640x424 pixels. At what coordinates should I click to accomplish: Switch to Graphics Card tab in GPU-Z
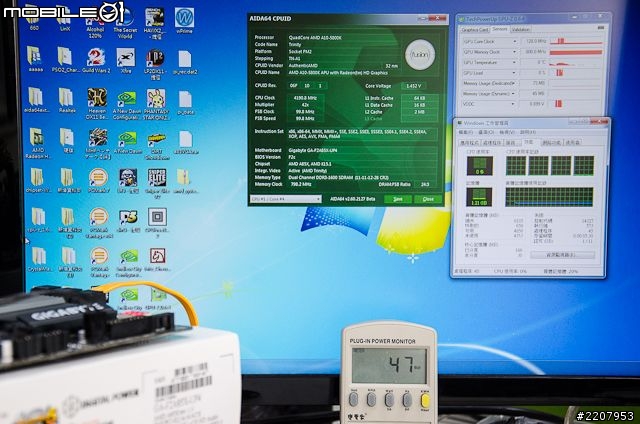[x=475, y=29]
